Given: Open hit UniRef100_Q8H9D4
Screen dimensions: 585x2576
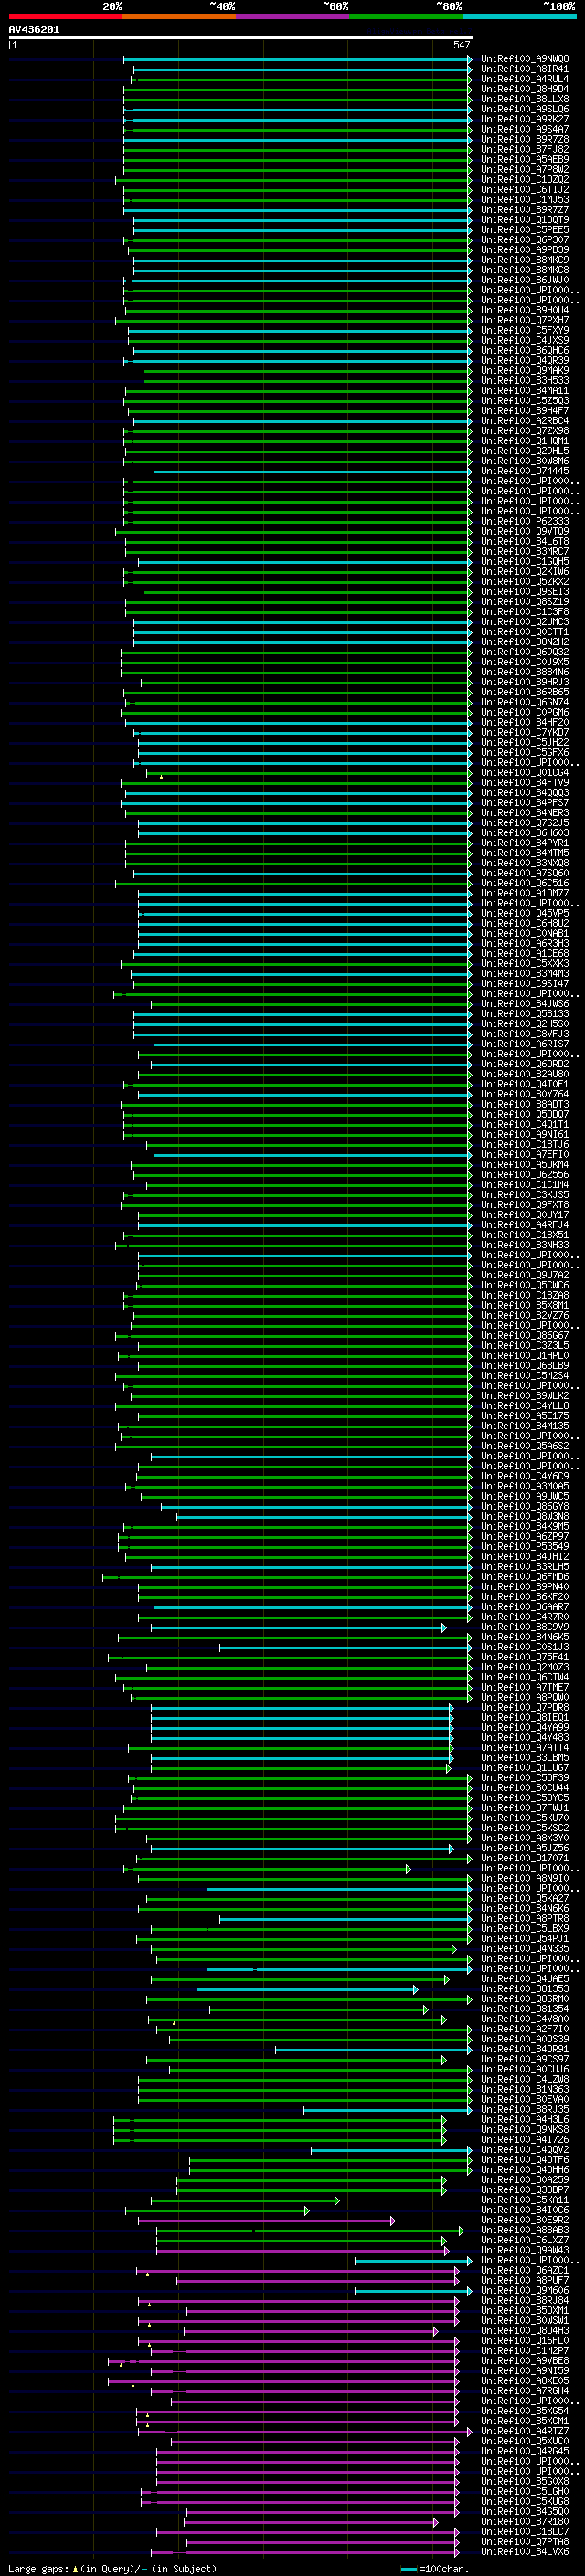Looking at the screenshot, I should coord(525,89).
